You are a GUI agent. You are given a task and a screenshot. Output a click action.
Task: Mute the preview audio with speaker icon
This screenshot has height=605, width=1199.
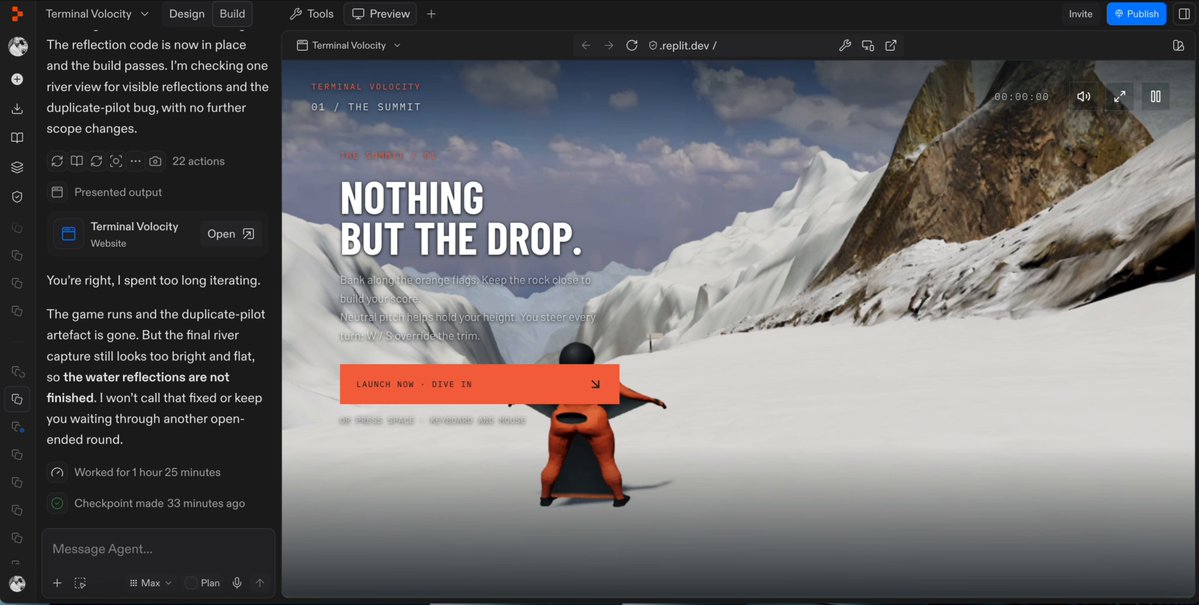pos(1084,96)
